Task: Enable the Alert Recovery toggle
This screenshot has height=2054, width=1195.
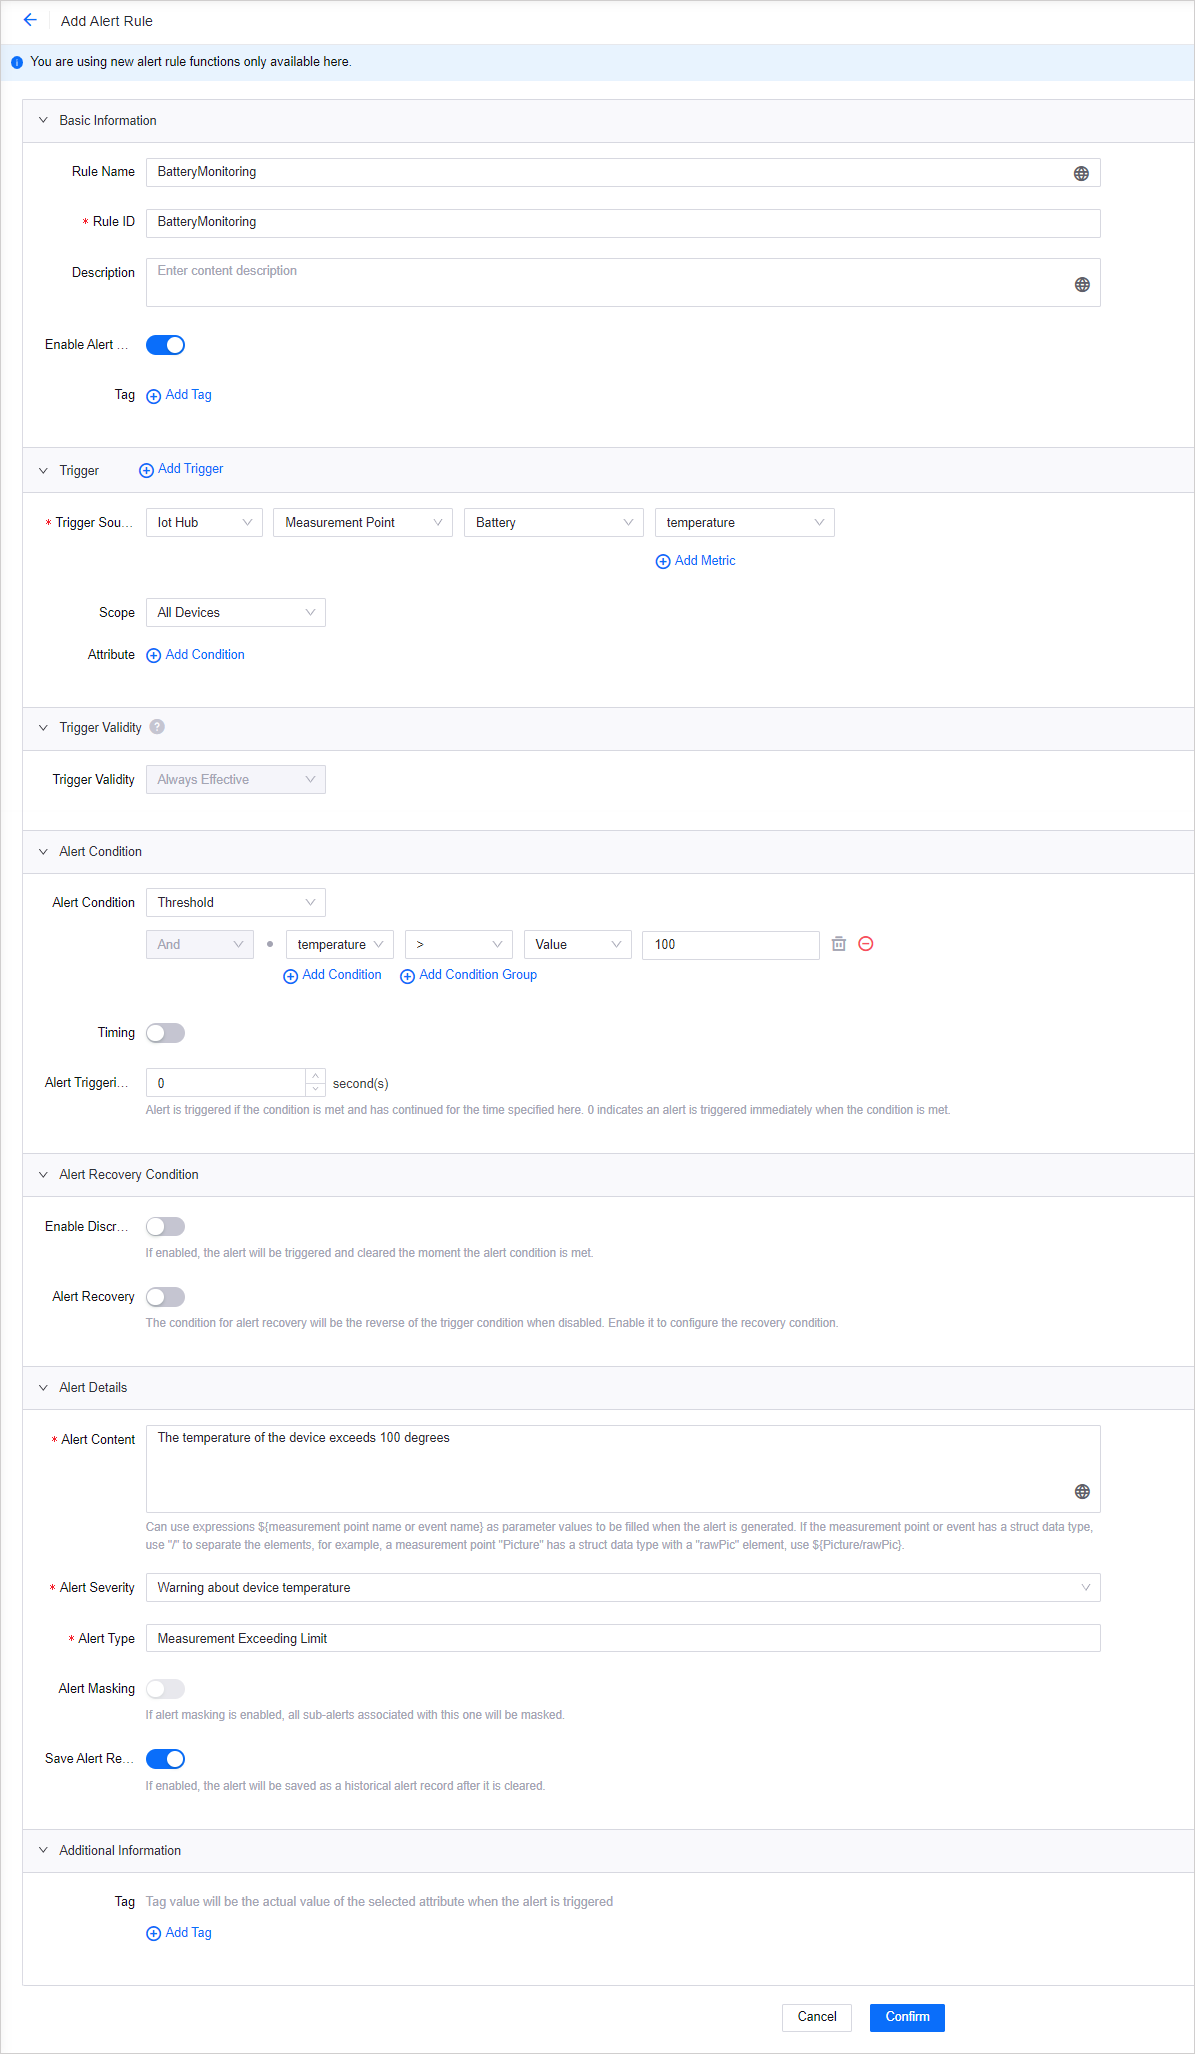Action: point(165,1297)
